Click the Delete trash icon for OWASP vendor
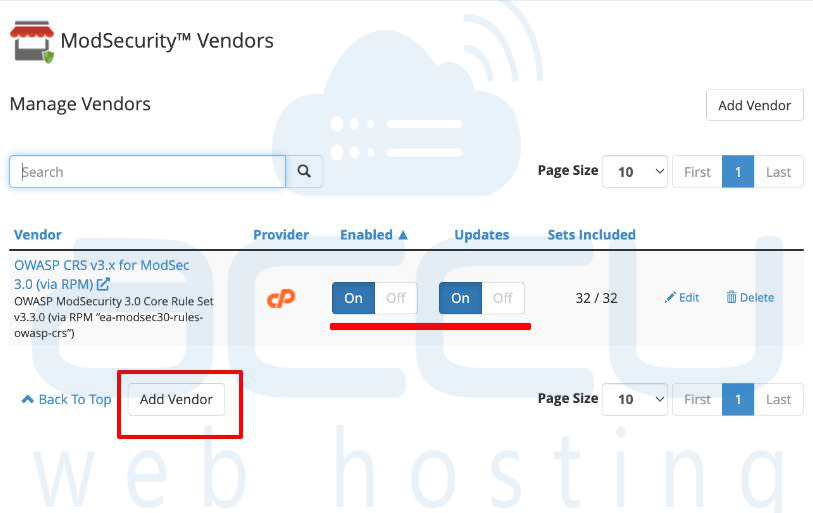Image resolution: width=813 pixels, height=513 pixels. (x=750, y=297)
